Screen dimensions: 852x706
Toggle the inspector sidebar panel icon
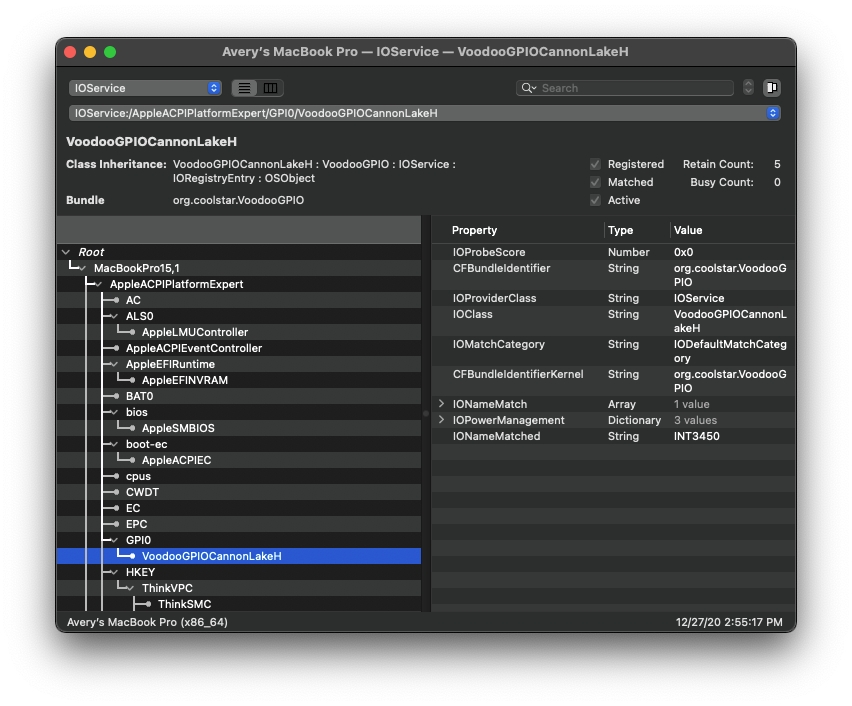[772, 88]
